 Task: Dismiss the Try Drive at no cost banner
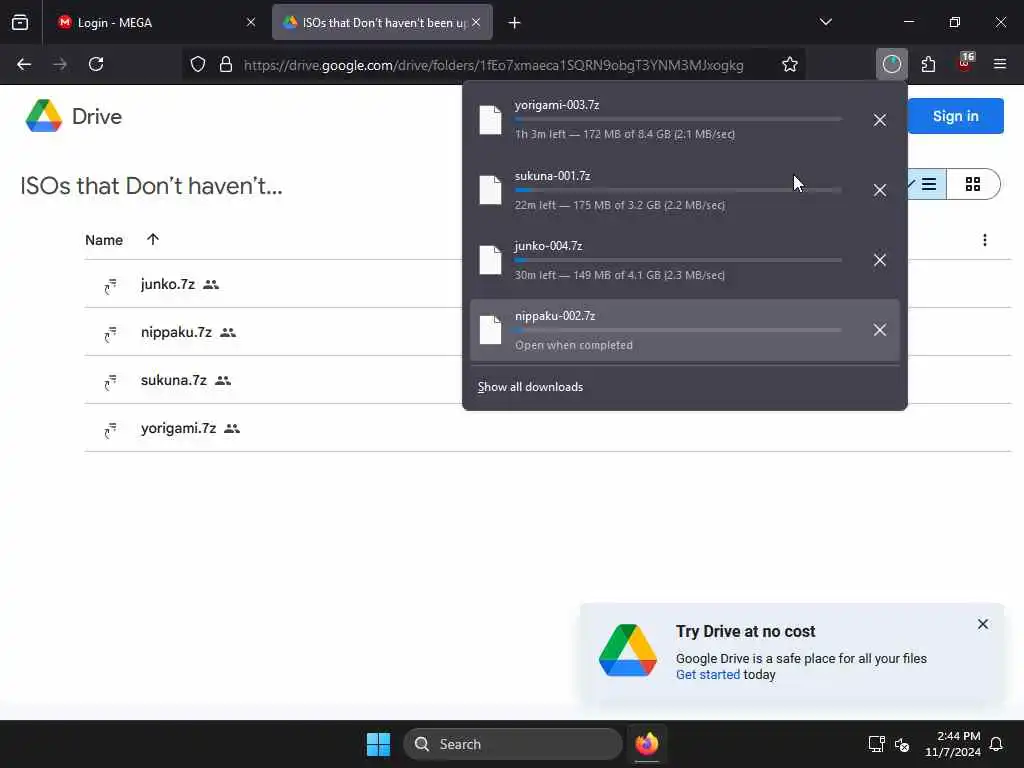pos(983,624)
